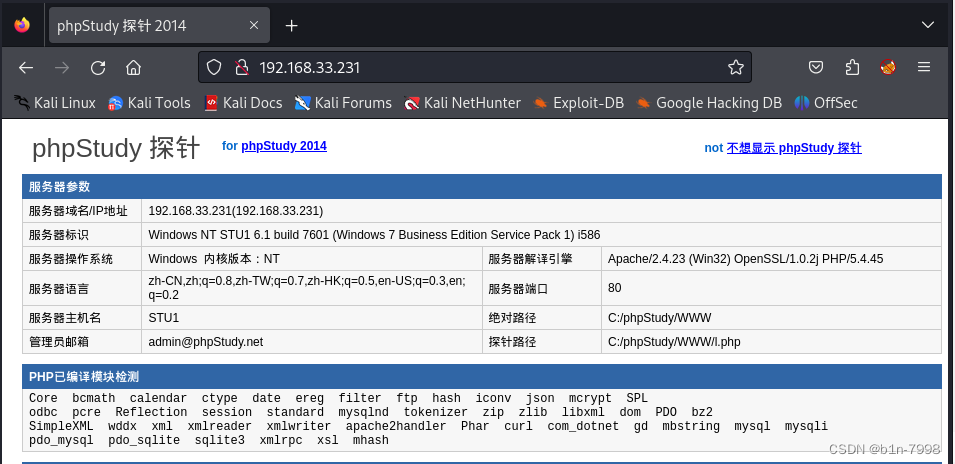Follow the phpStudy 2014 hyperlink
The width and height of the screenshot is (955, 464).
[x=284, y=146]
